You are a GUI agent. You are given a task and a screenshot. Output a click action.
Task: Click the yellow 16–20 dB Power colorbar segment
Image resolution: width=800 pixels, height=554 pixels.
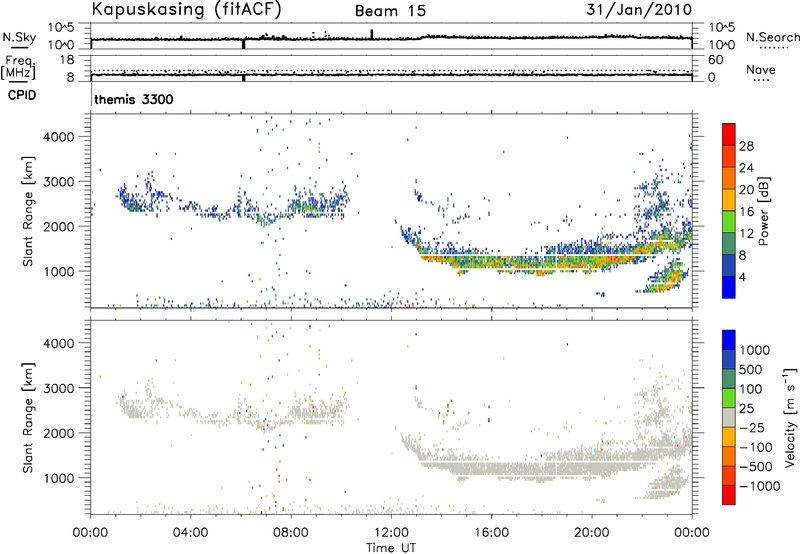point(729,199)
